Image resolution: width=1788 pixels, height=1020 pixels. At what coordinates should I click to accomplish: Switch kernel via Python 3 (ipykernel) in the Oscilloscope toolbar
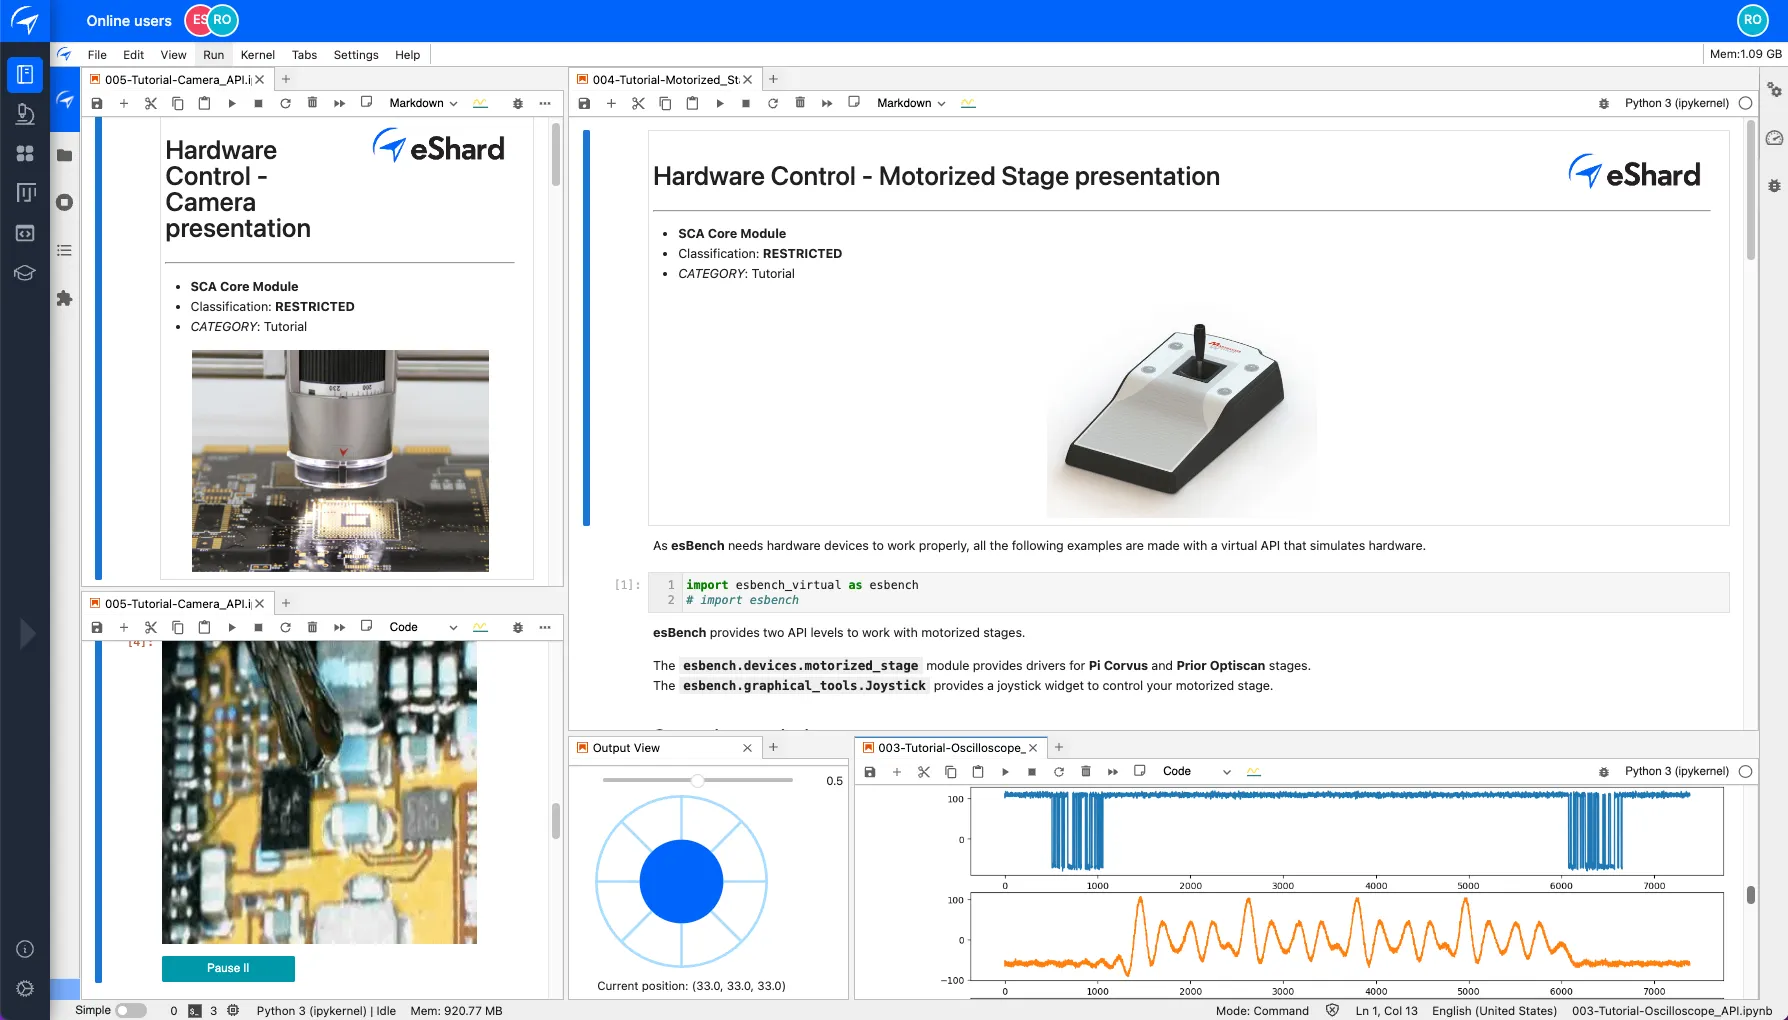click(1676, 771)
